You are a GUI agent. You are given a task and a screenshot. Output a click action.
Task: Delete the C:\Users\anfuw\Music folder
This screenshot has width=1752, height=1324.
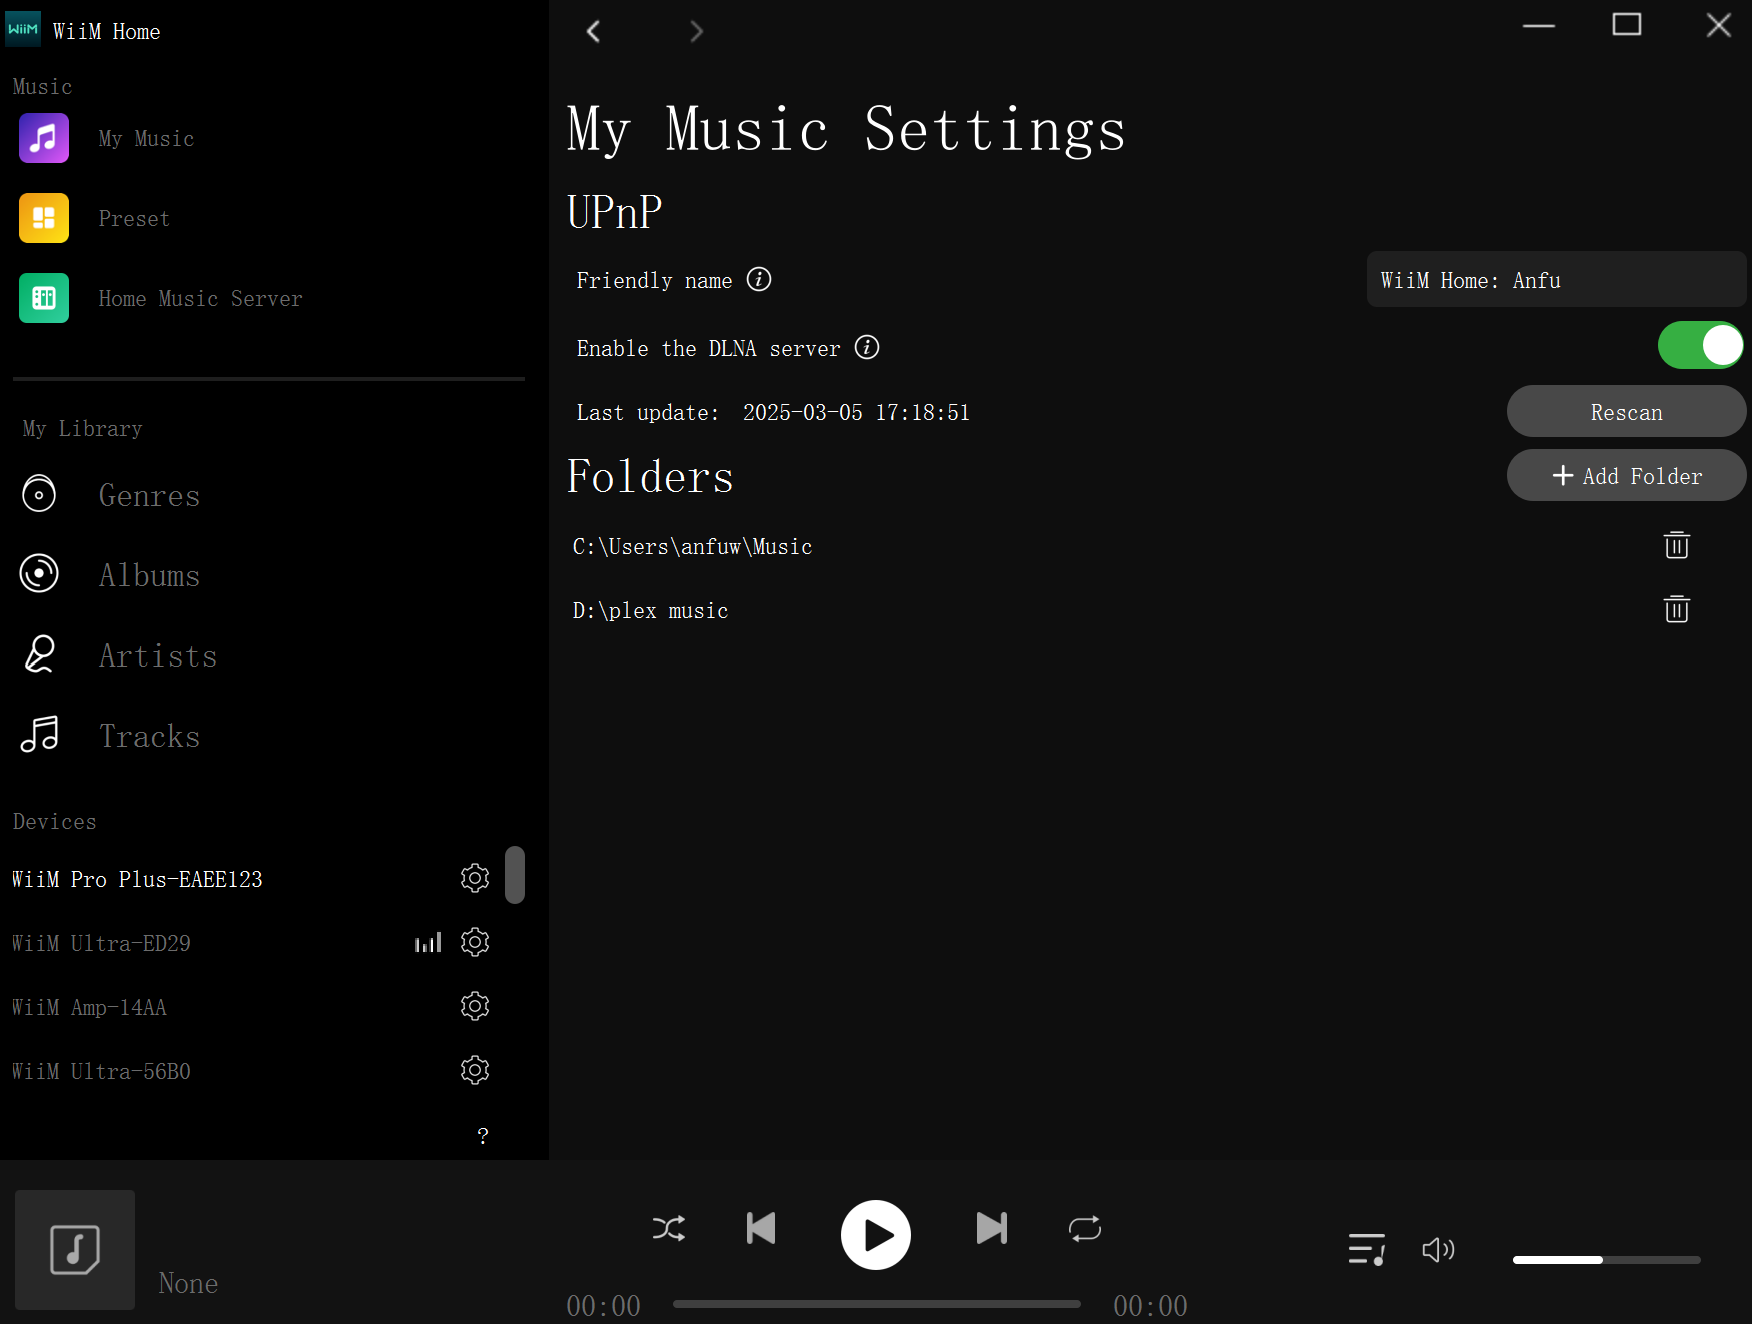click(x=1677, y=545)
